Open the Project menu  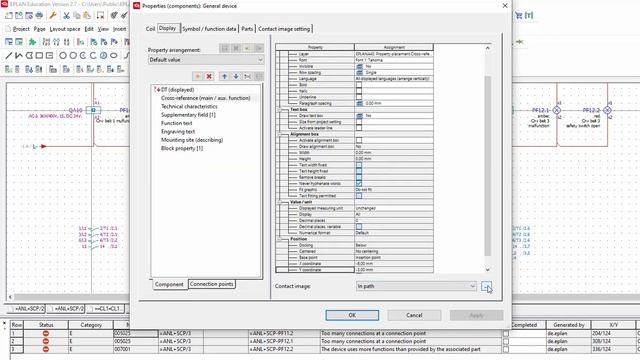tap(21, 29)
